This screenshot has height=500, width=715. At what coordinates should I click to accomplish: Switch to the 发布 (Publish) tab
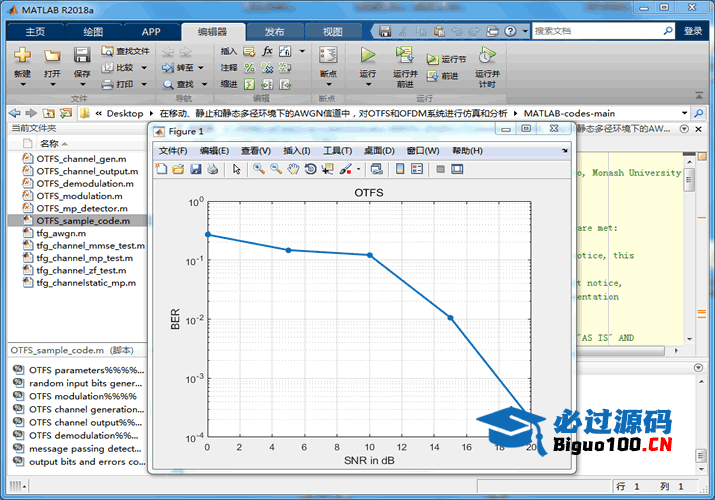click(x=273, y=31)
